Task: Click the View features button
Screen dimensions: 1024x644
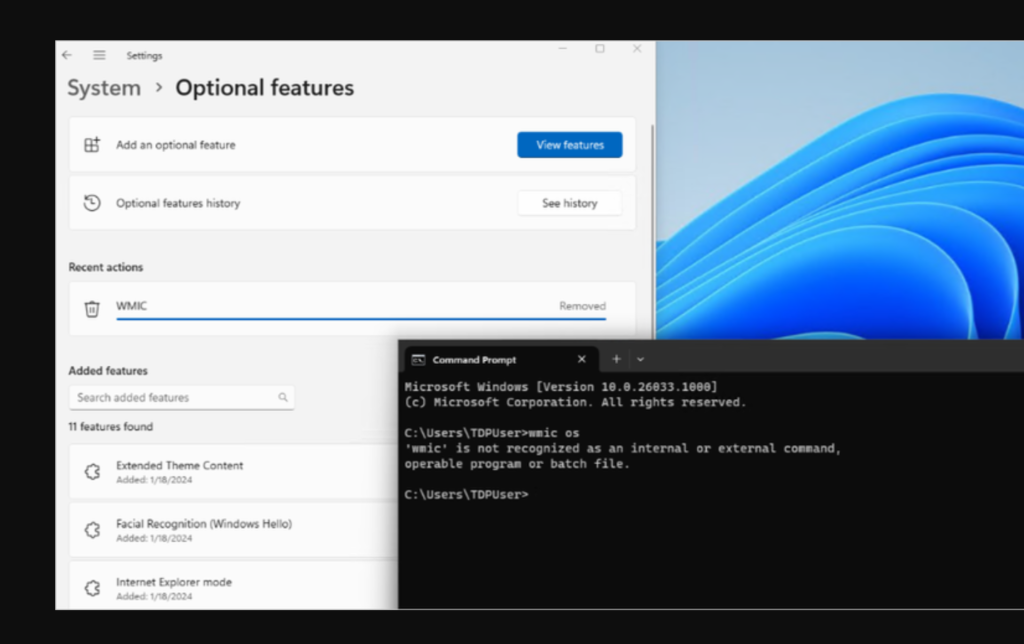Action: (569, 145)
